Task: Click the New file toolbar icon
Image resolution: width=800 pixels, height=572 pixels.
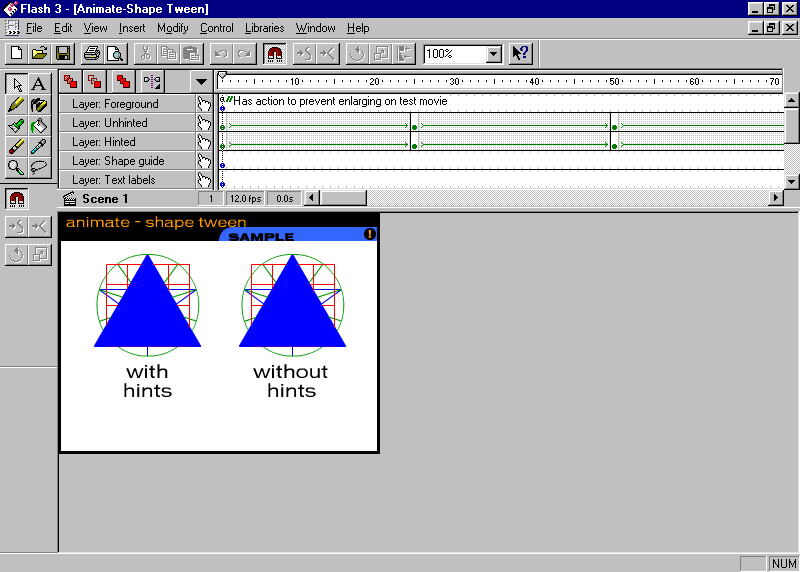Action: (x=16, y=54)
